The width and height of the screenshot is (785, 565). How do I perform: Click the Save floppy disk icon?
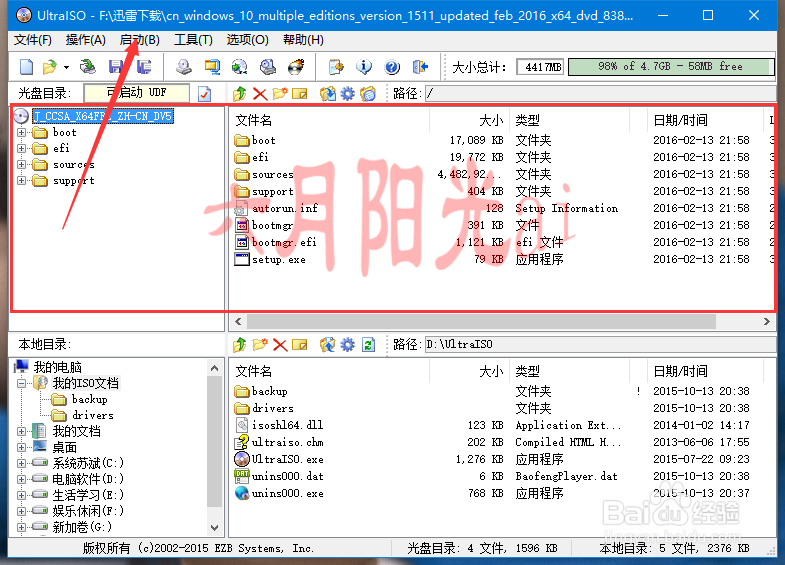point(116,67)
